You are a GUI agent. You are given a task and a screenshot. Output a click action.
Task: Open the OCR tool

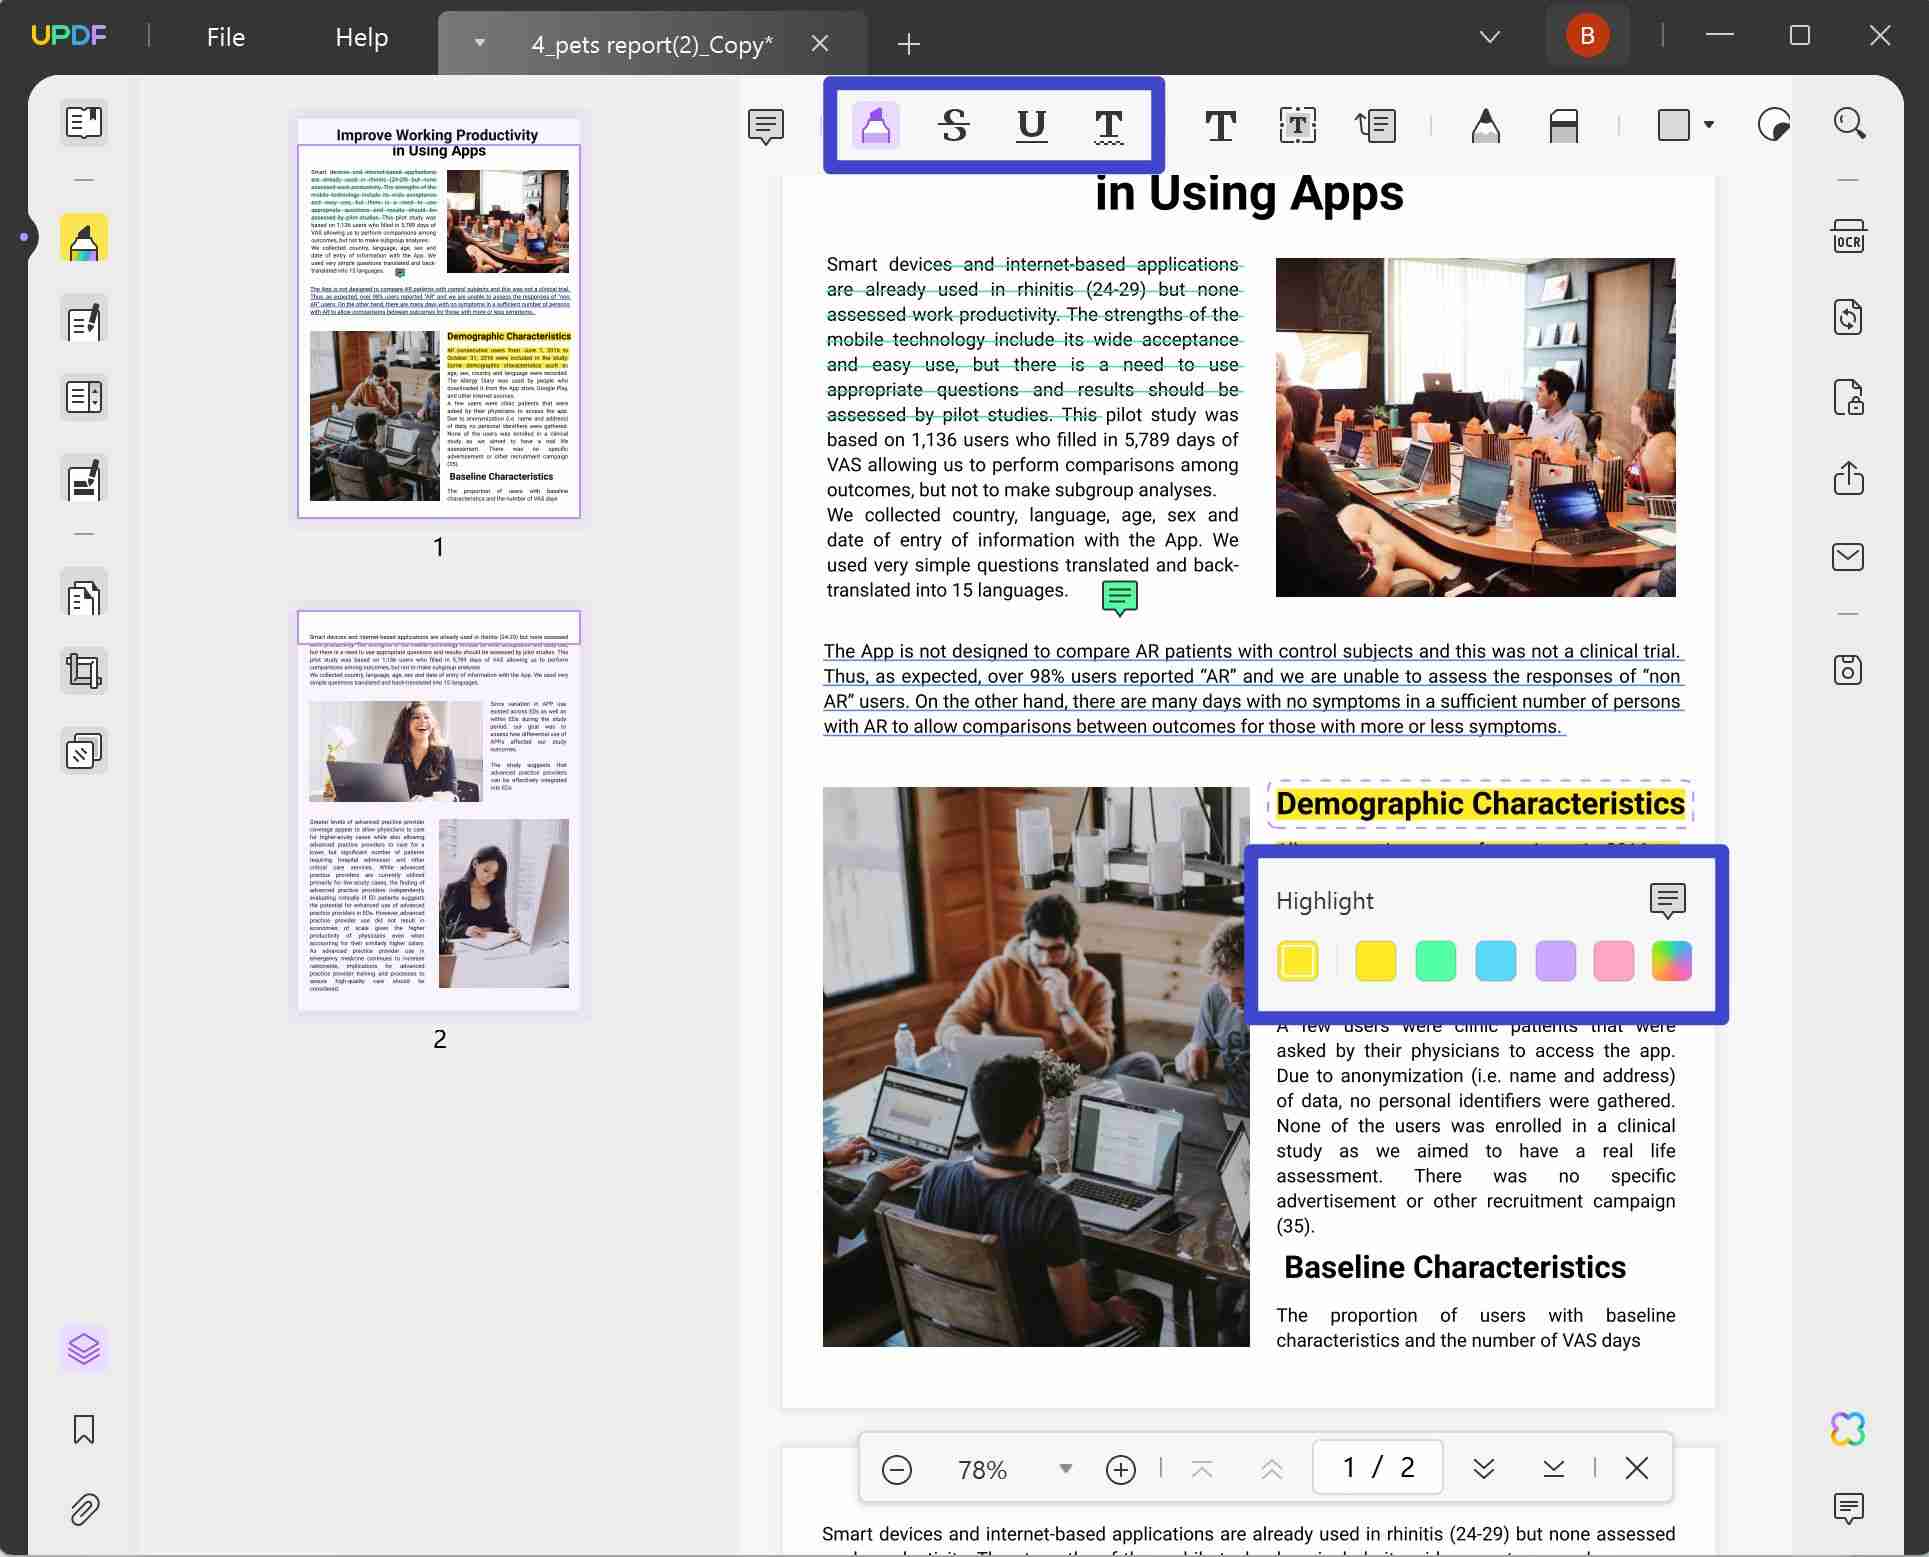pyautogui.click(x=1849, y=236)
